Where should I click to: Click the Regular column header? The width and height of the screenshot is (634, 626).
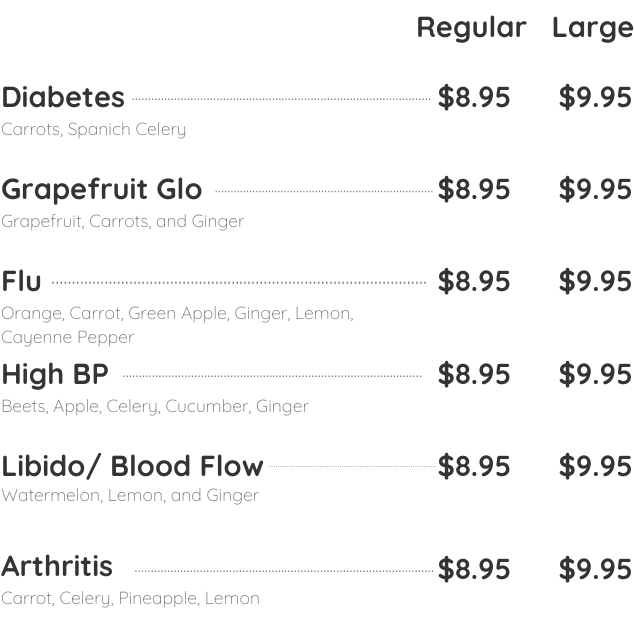point(471,28)
